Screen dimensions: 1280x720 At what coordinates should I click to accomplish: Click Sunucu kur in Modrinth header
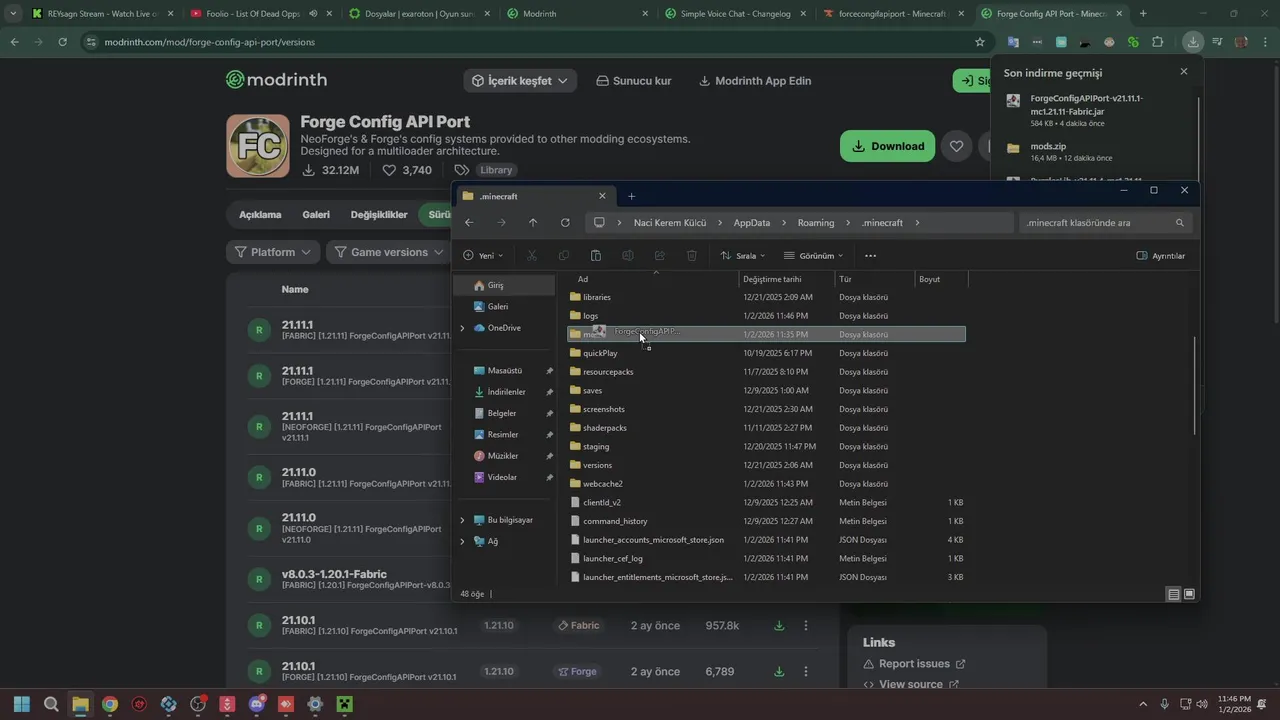coord(633,81)
